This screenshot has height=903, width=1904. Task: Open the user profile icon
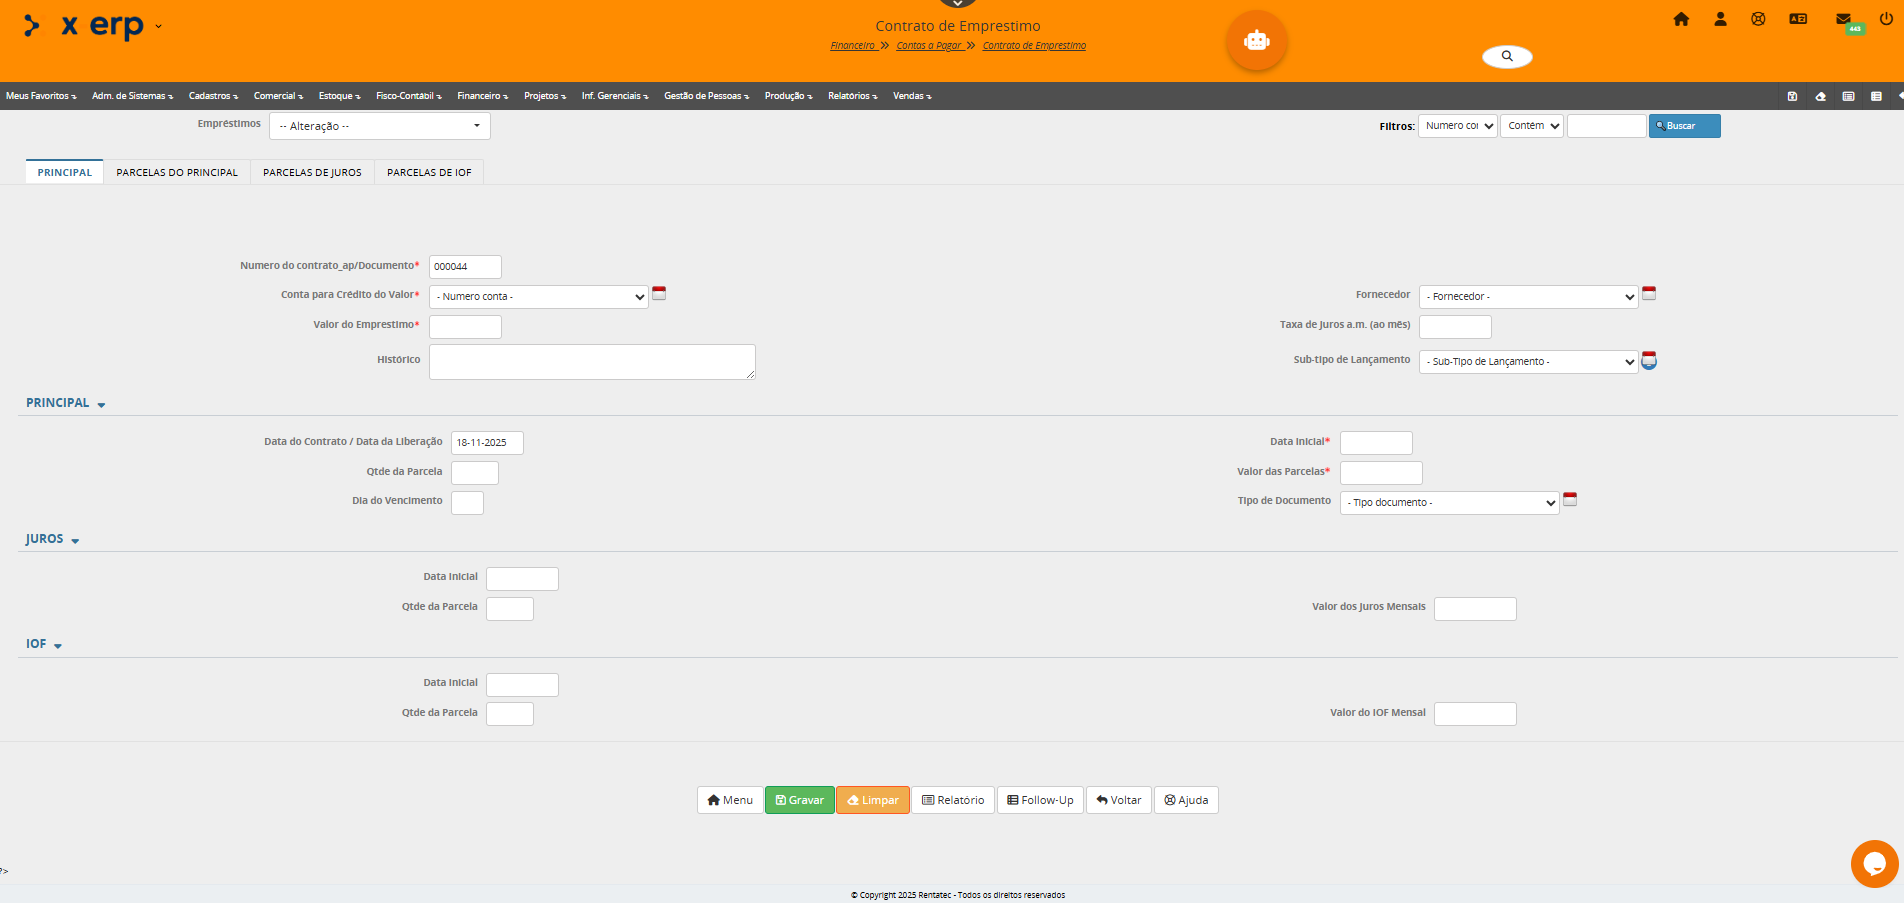(x=1720, y=19)
